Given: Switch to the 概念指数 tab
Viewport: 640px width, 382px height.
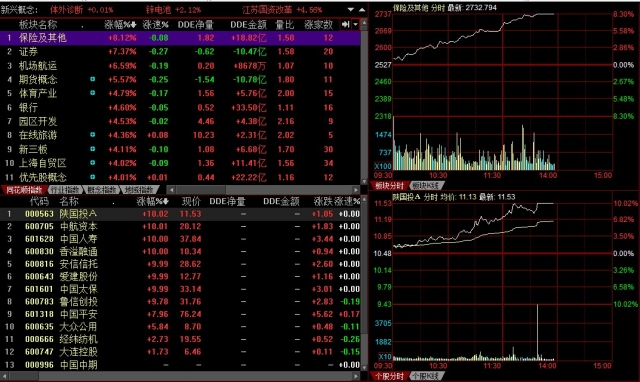Looking at the screenshot, I should coord(102,190).
